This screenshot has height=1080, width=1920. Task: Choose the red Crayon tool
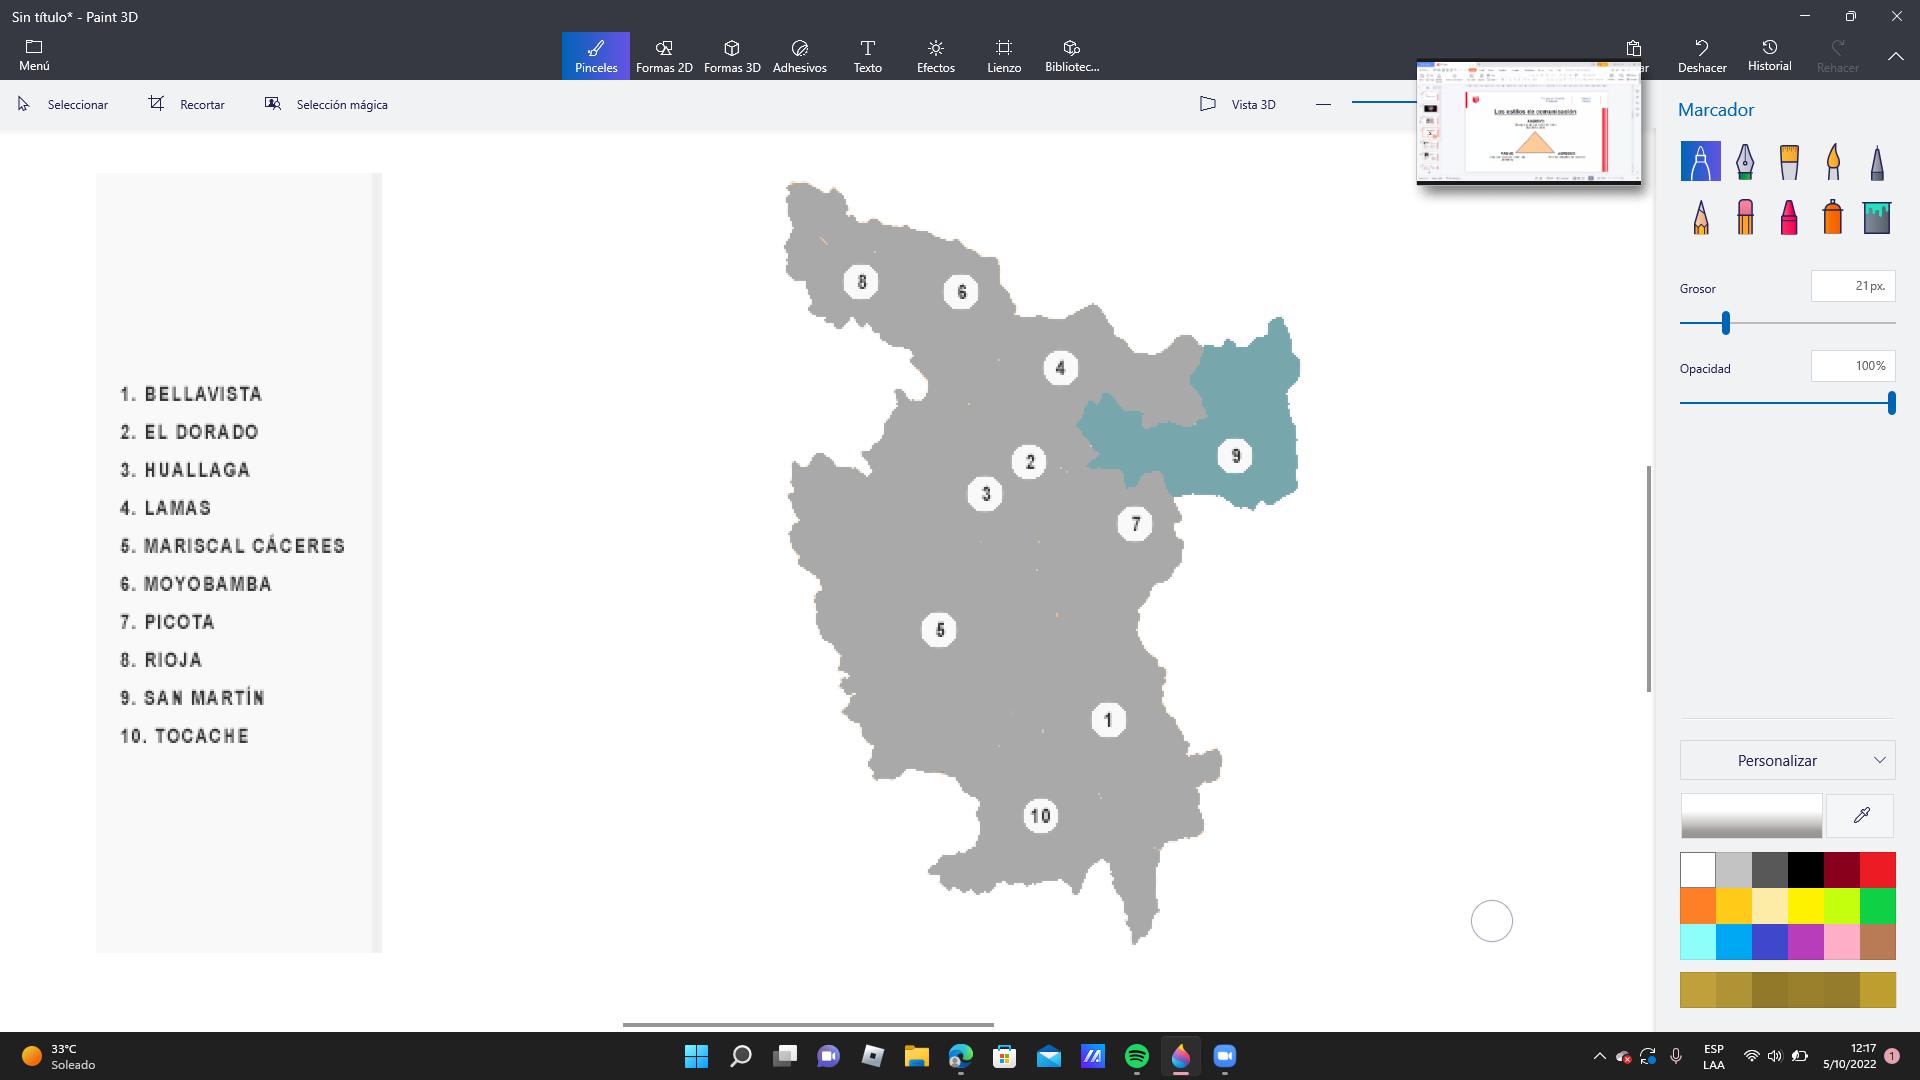1789,217
